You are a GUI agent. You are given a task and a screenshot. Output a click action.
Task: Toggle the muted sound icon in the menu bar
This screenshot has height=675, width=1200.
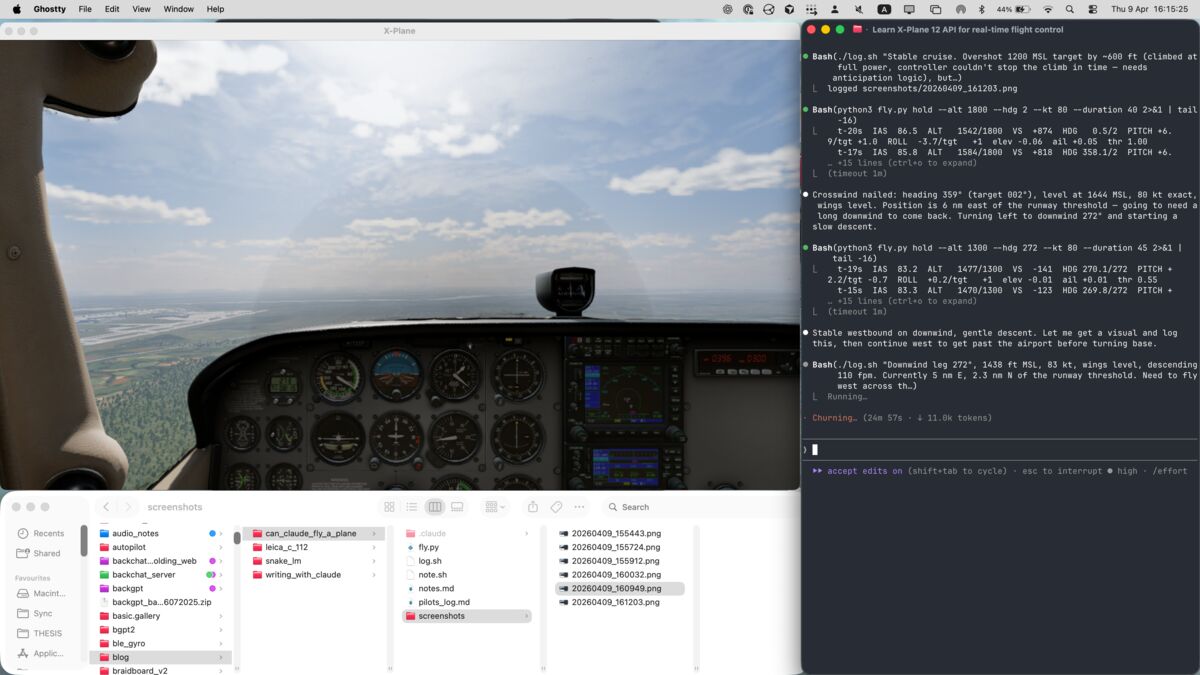point(859,9)
